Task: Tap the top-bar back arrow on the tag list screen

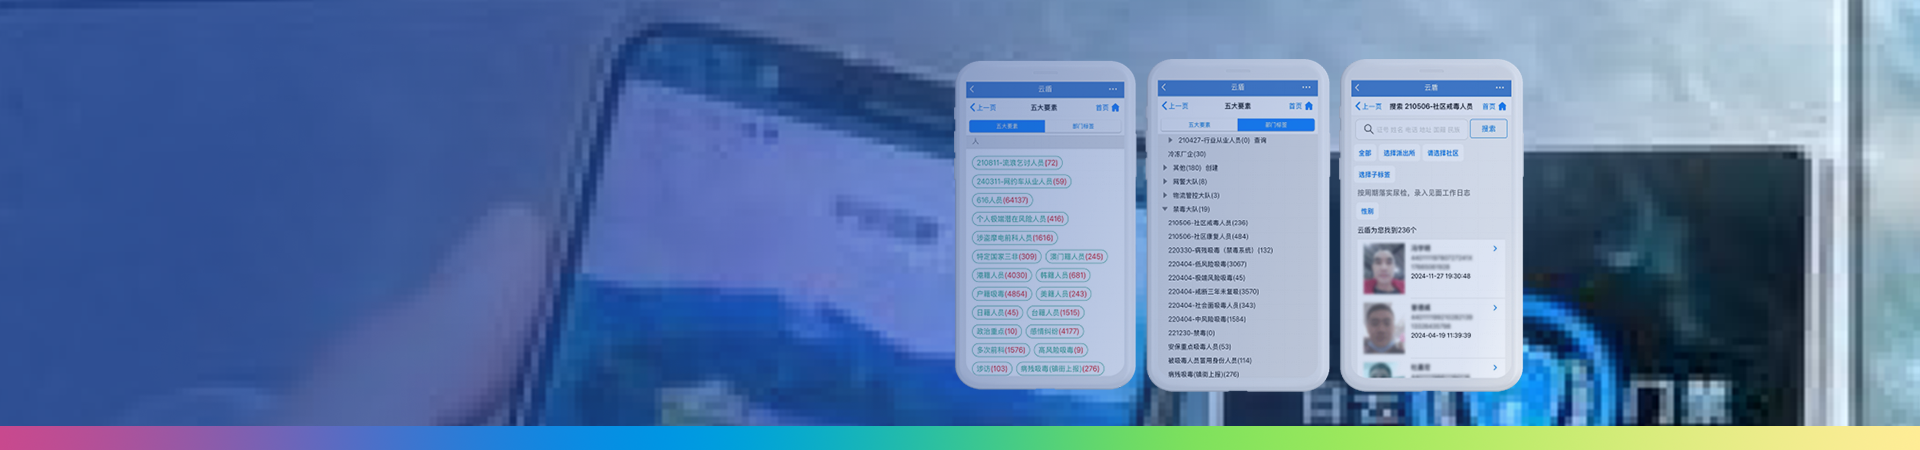Action: pyautogui.click(x=972, y=89)
